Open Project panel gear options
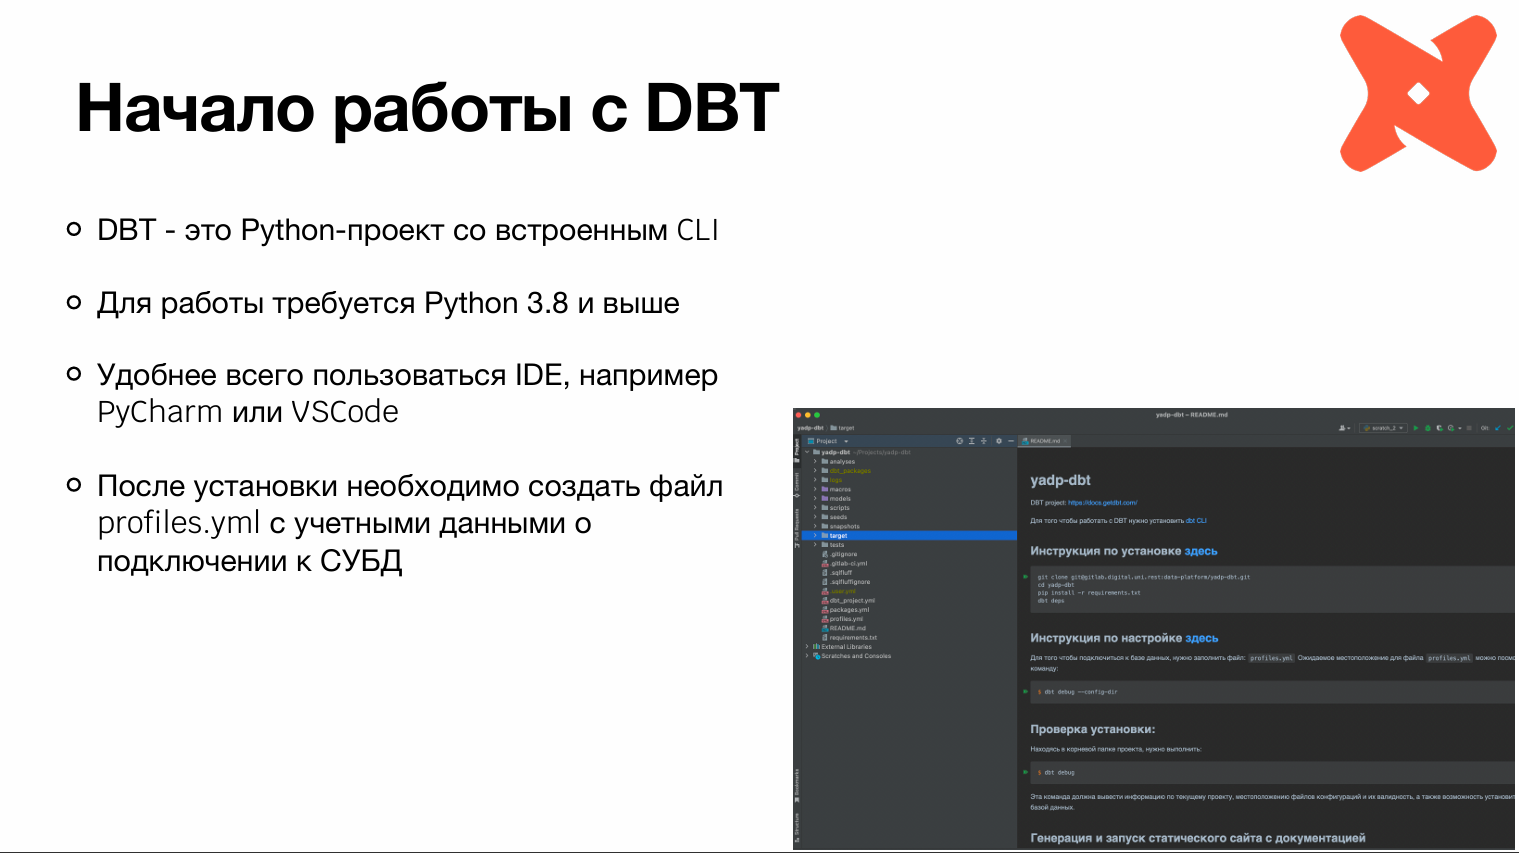Viewport: 1519px width, 853px height. click(x=998, y=441)
